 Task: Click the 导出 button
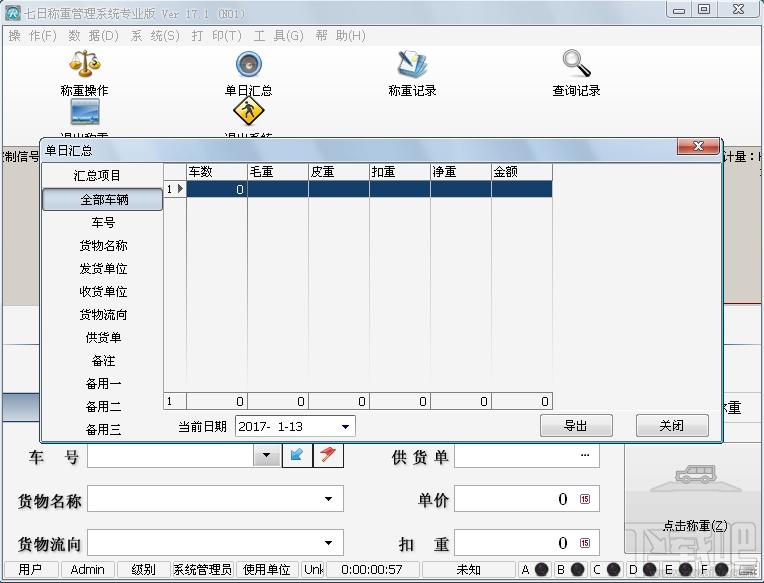pos(576,426)
